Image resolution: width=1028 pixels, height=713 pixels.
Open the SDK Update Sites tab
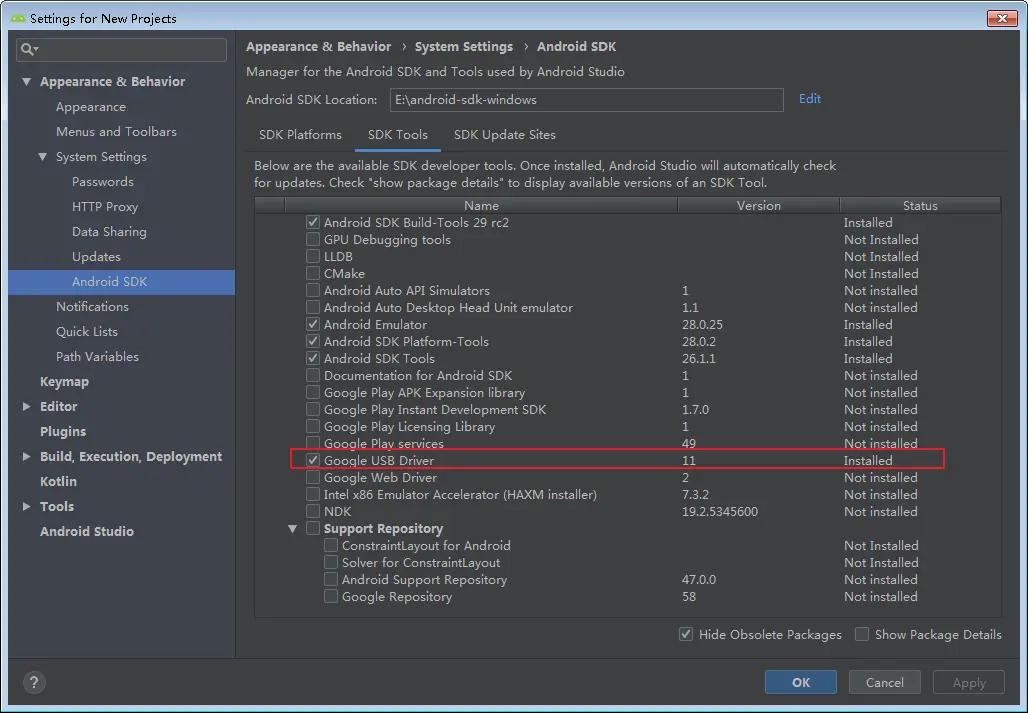505,135
